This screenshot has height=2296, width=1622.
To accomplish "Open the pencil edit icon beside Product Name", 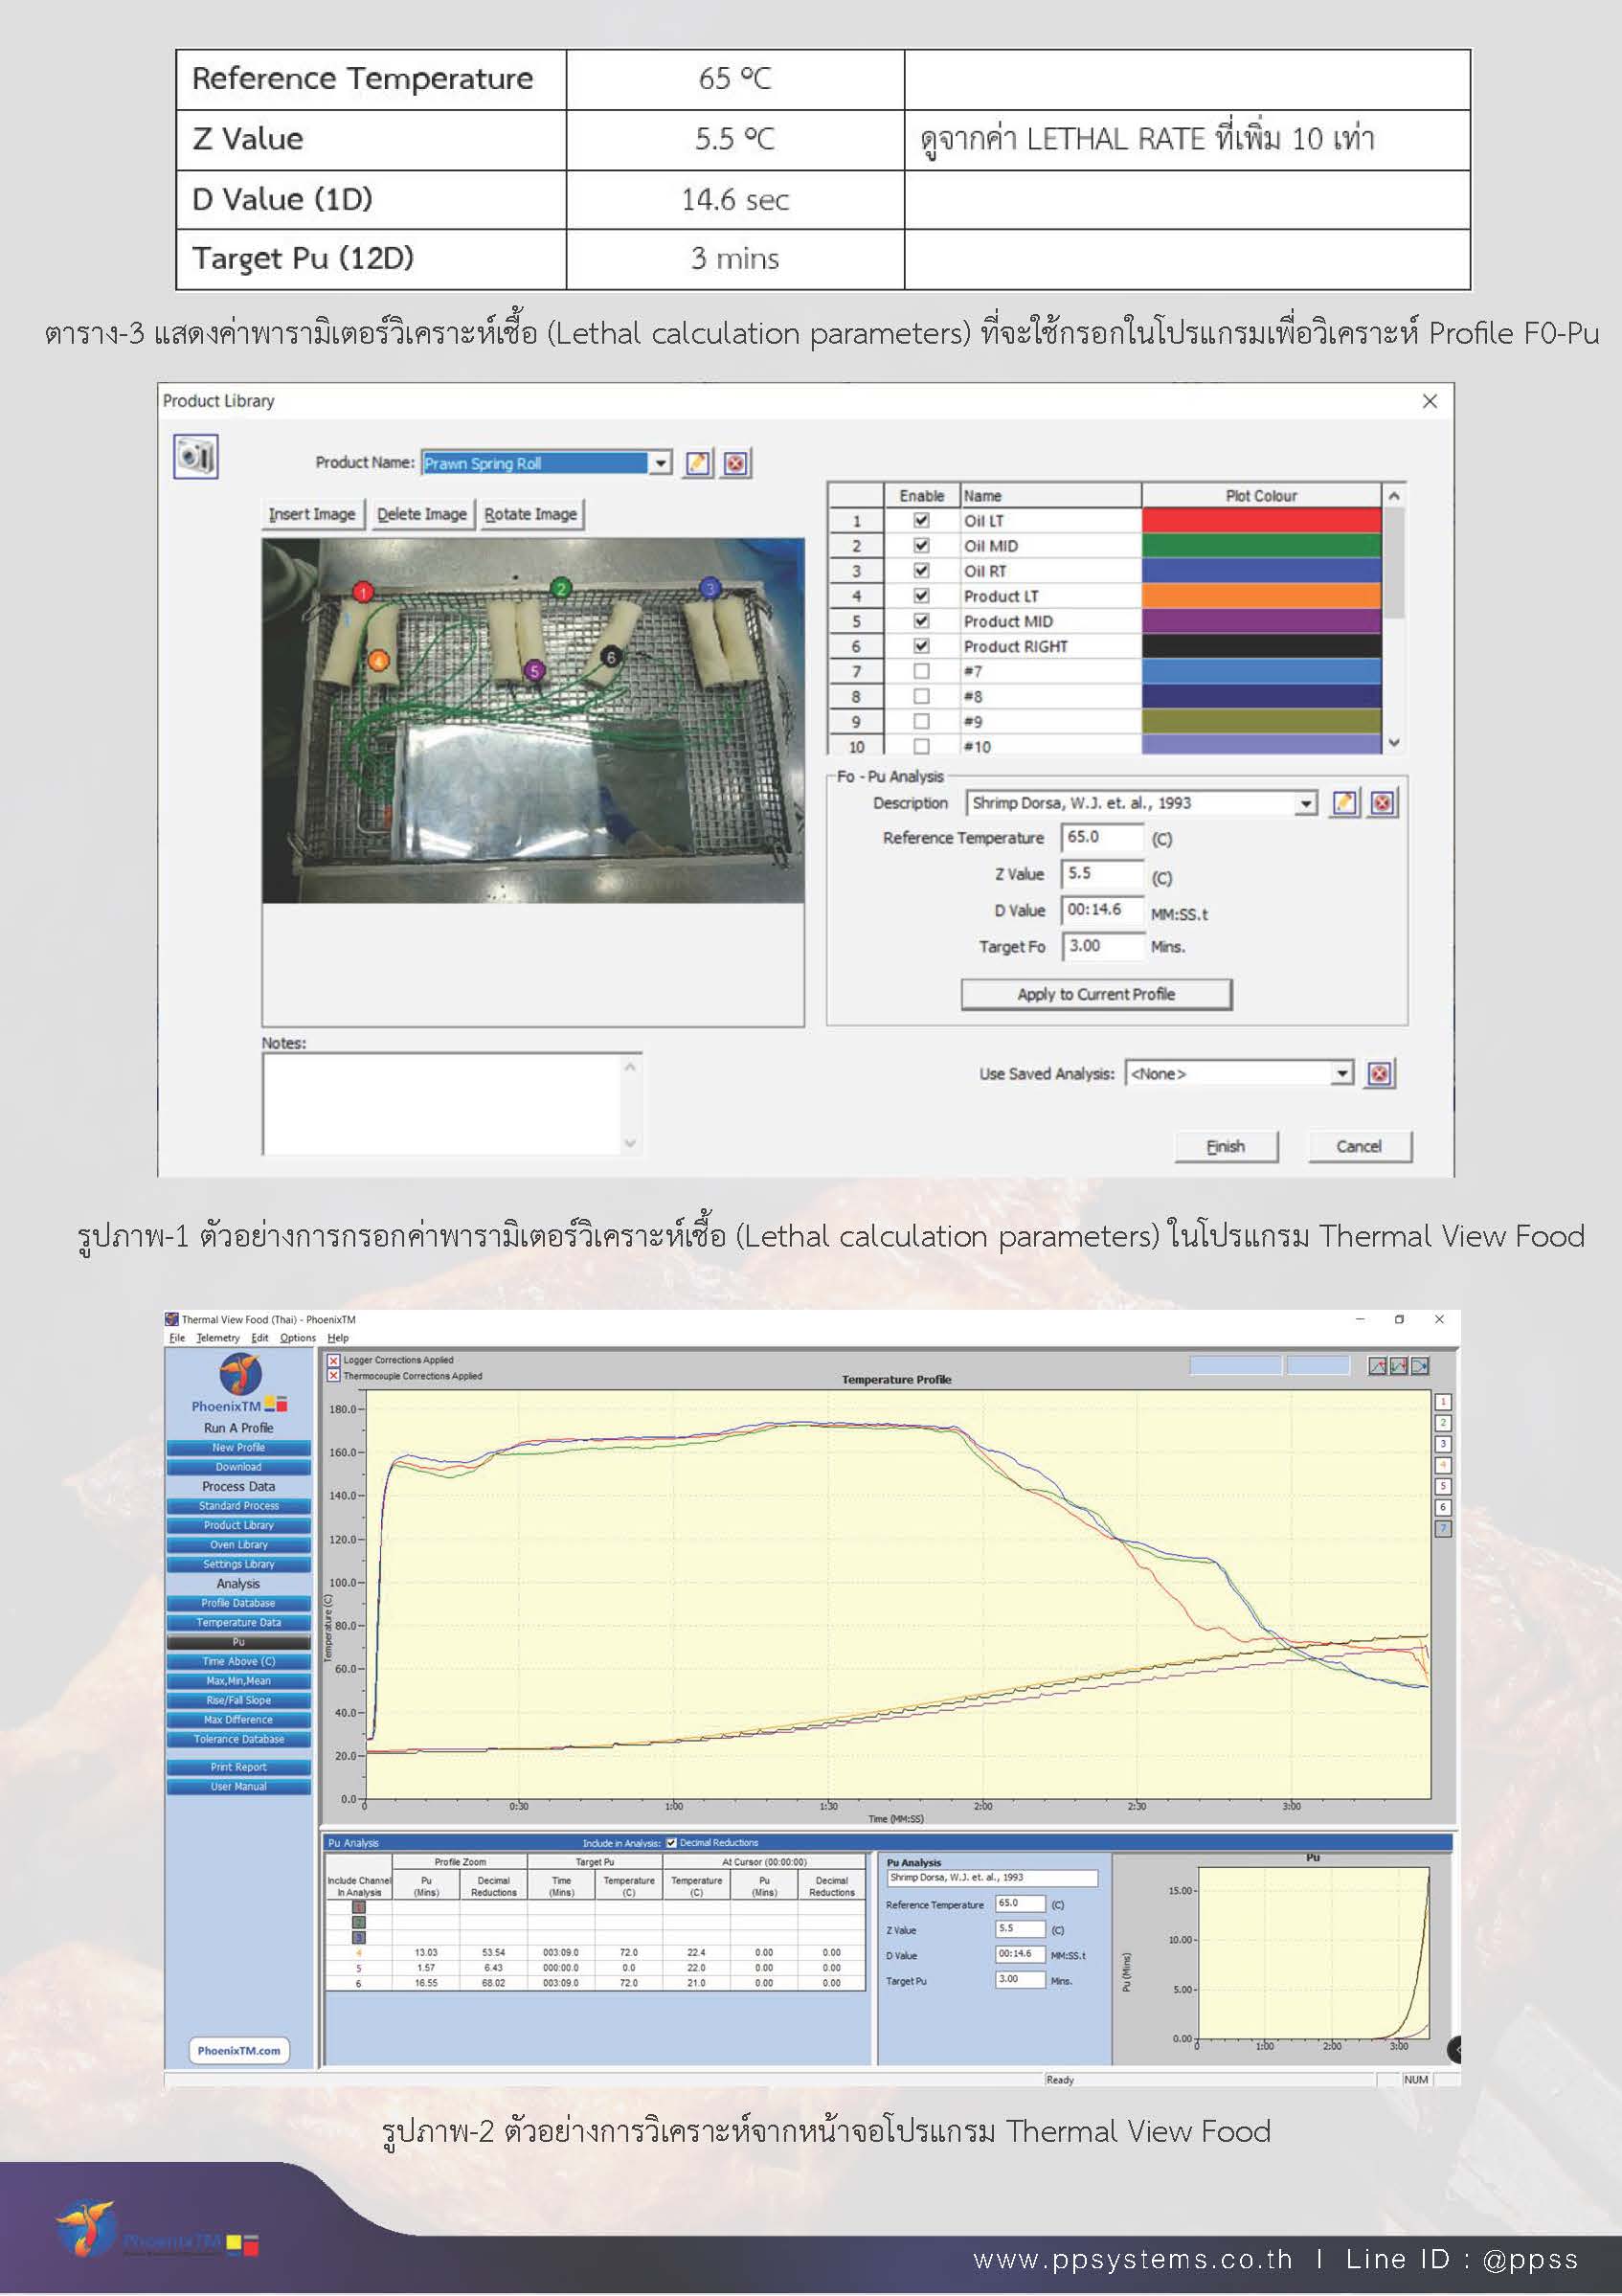I will point(697,463).
